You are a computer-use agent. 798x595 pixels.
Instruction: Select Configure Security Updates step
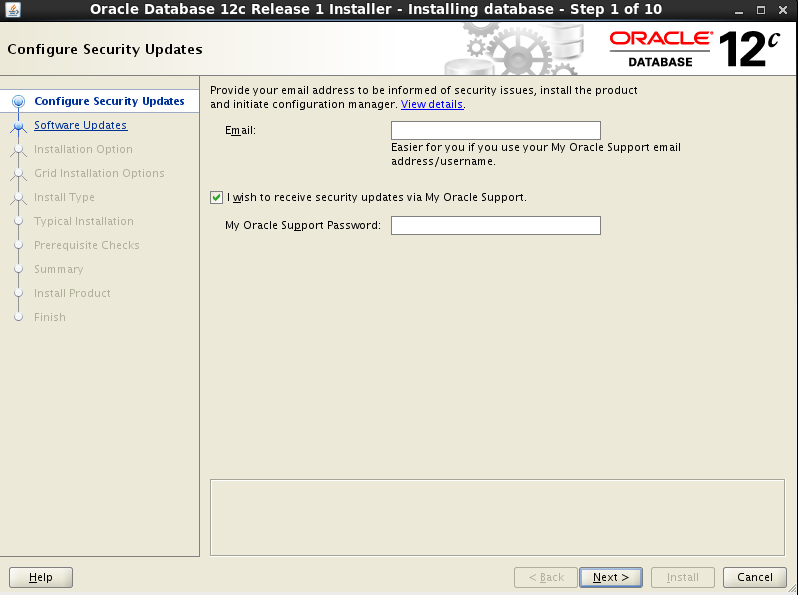[109, 101]
